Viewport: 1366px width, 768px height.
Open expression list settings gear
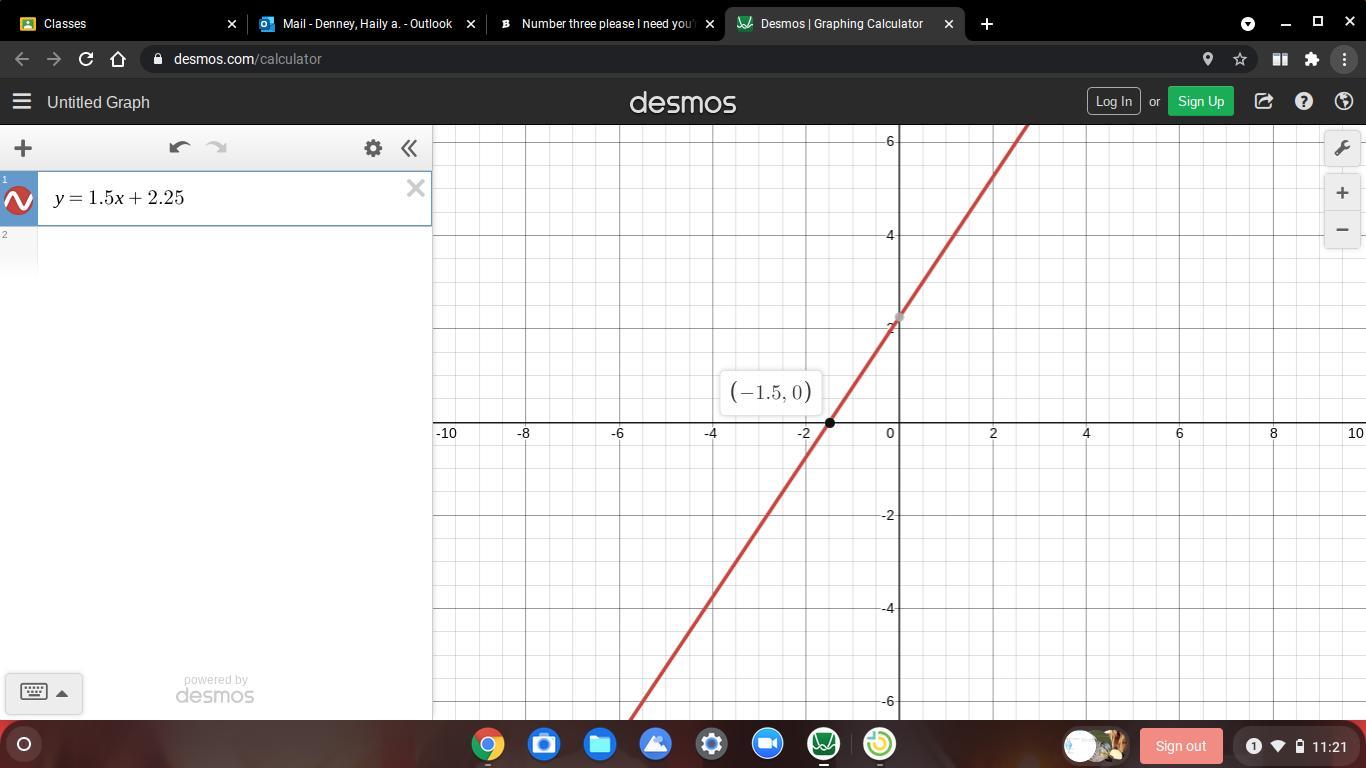(373, 148)
